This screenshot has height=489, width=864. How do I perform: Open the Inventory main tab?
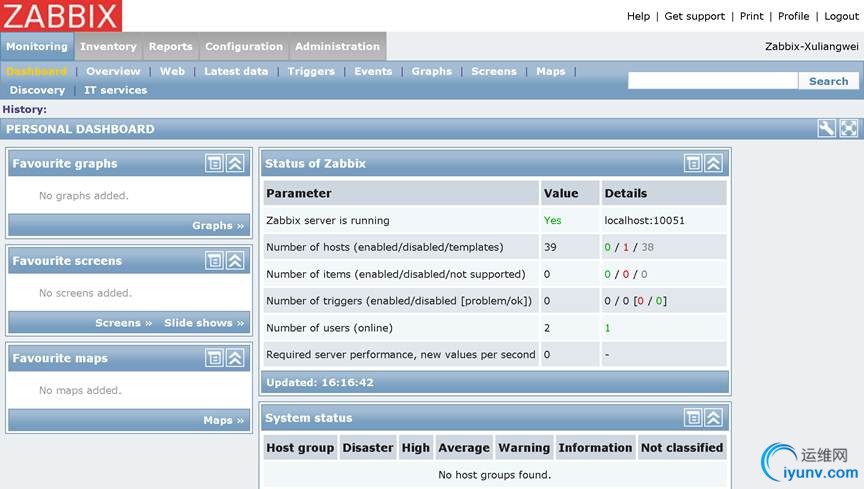(108, 46)
